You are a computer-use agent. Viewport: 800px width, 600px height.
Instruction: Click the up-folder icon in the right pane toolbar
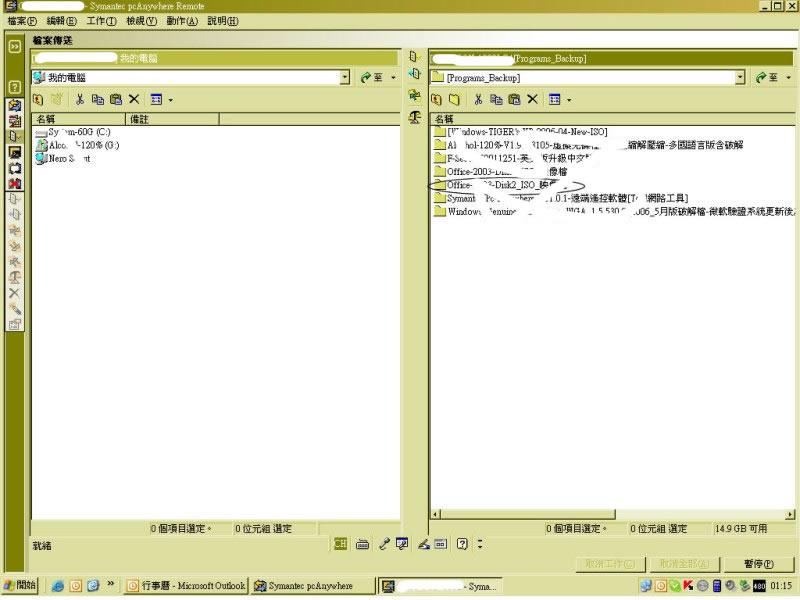click(x=436, y=99)
